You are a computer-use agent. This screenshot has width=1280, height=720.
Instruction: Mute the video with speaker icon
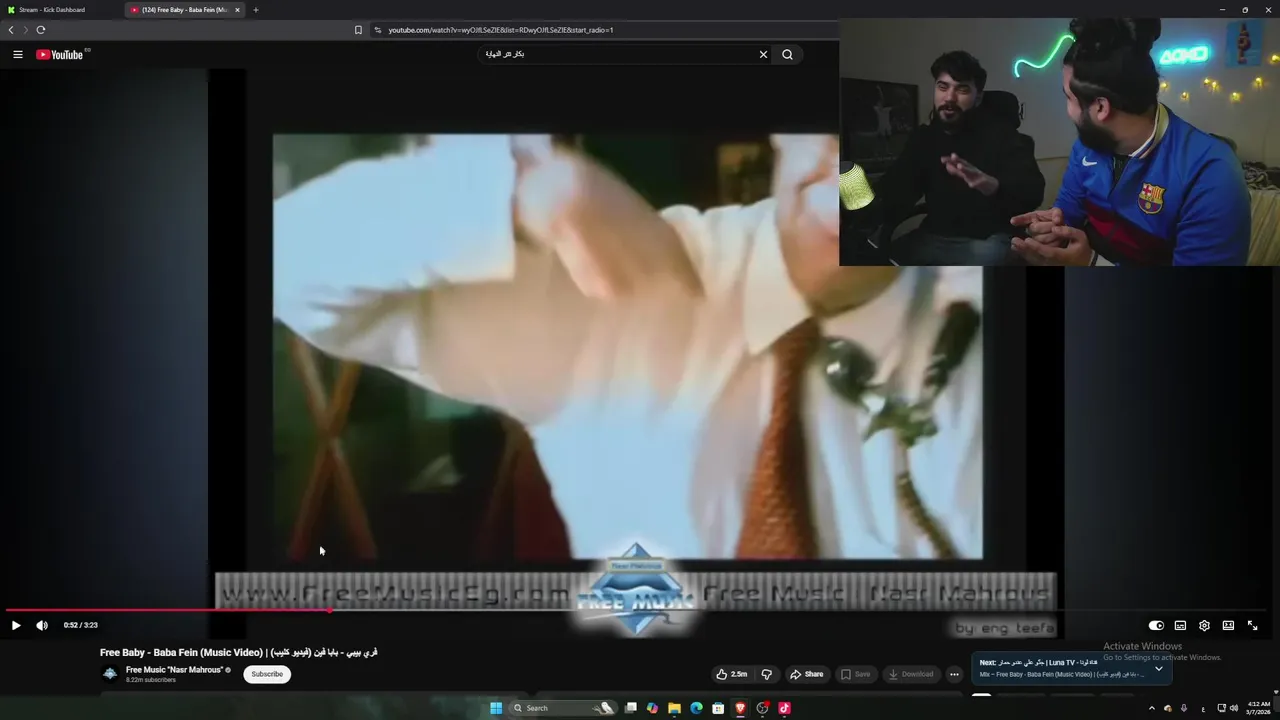pos(42,625)
